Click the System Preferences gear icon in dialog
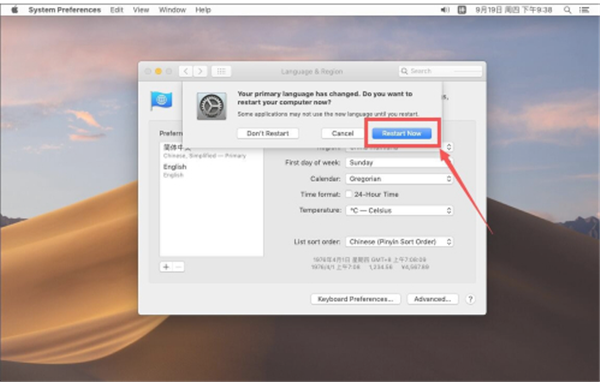 pyautogui.click(x=212, y=106)
